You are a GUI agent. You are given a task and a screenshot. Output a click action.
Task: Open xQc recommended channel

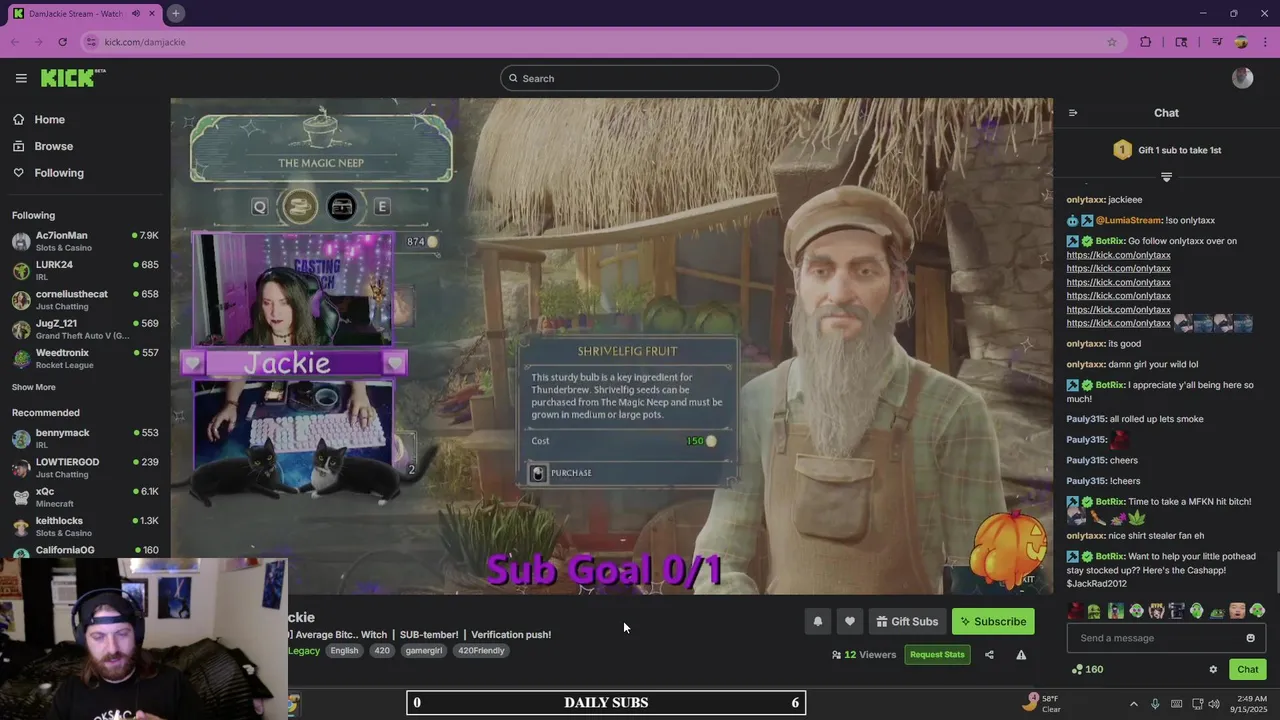point(85,497)
